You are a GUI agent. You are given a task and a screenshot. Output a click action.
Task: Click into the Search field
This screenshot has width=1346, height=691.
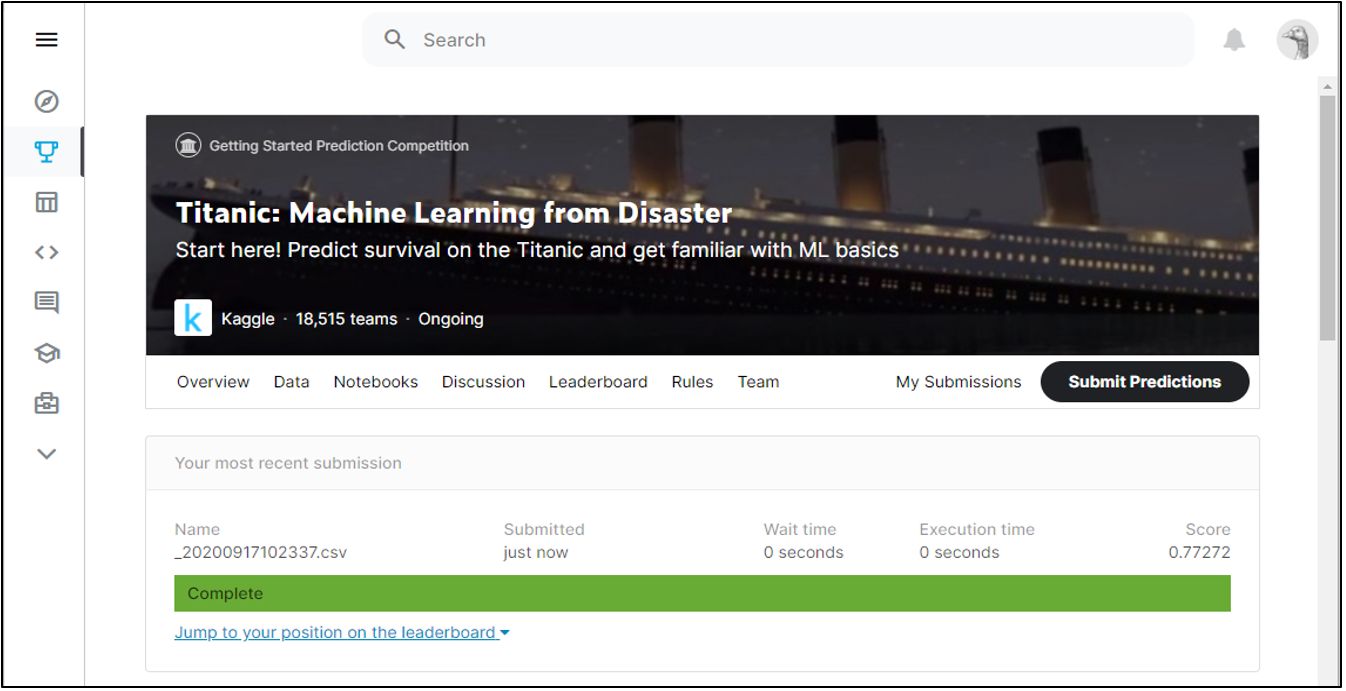point(778,40)
